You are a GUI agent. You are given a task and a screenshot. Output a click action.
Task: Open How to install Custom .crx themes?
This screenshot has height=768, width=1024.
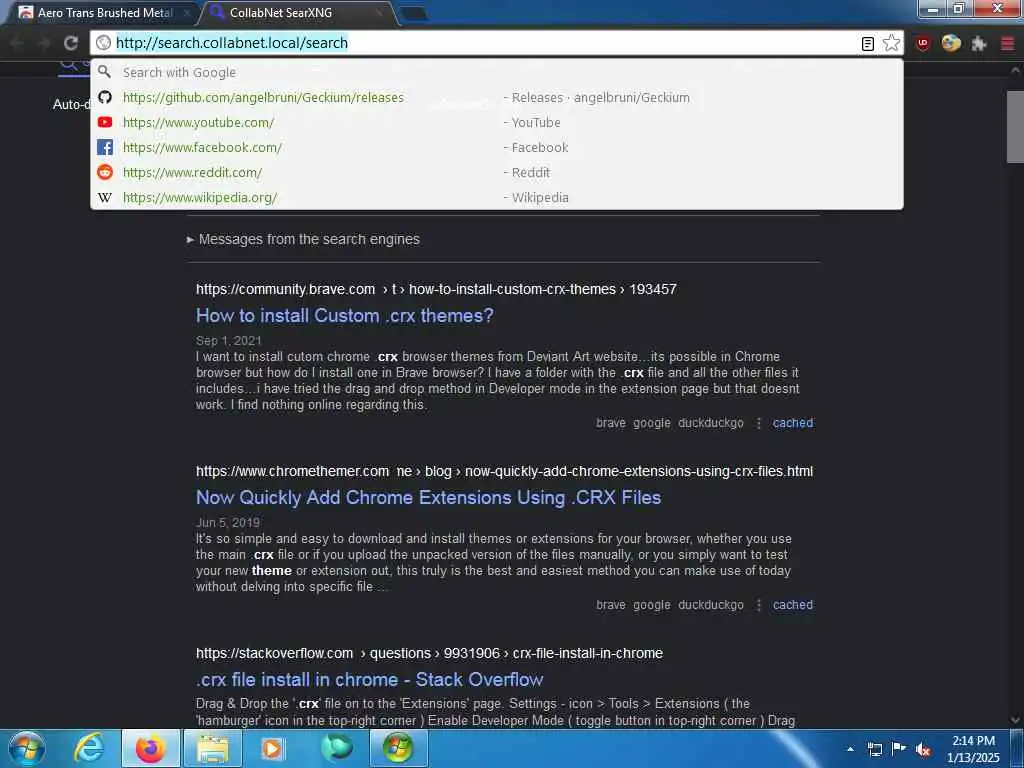[345, 315]
